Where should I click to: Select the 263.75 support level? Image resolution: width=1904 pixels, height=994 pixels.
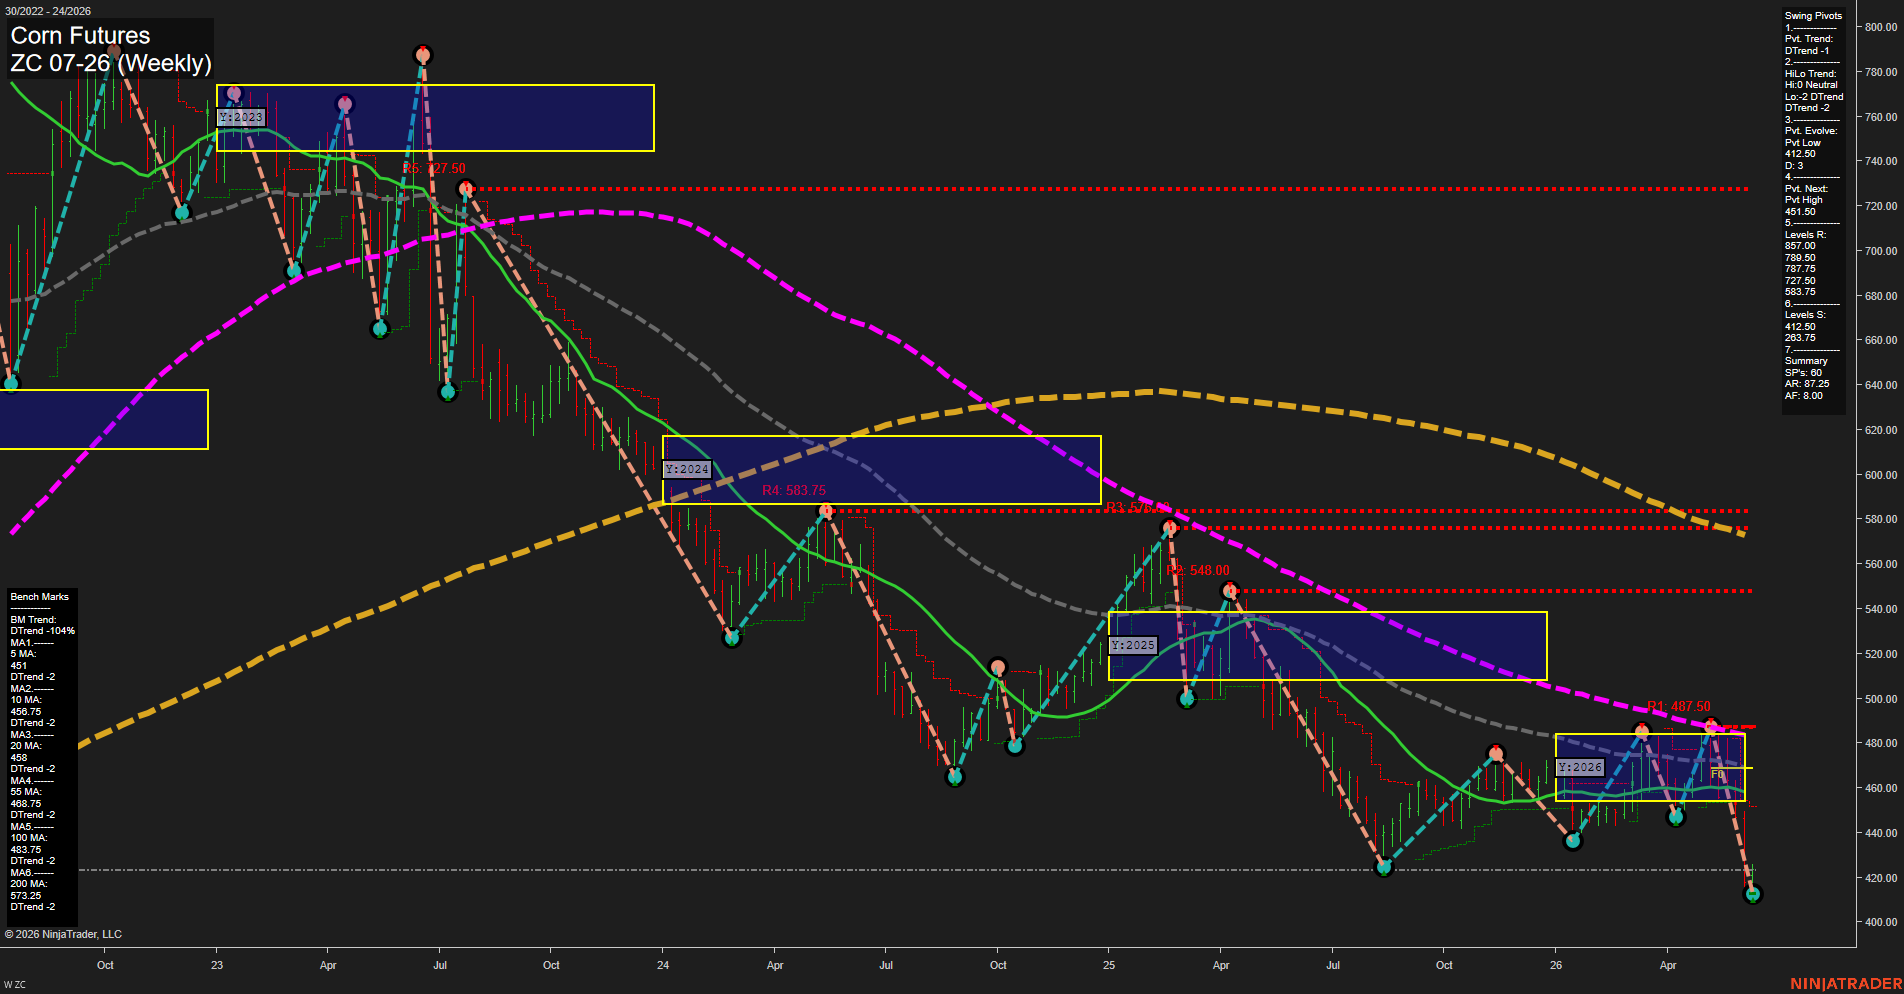[x=1800, y=338]
